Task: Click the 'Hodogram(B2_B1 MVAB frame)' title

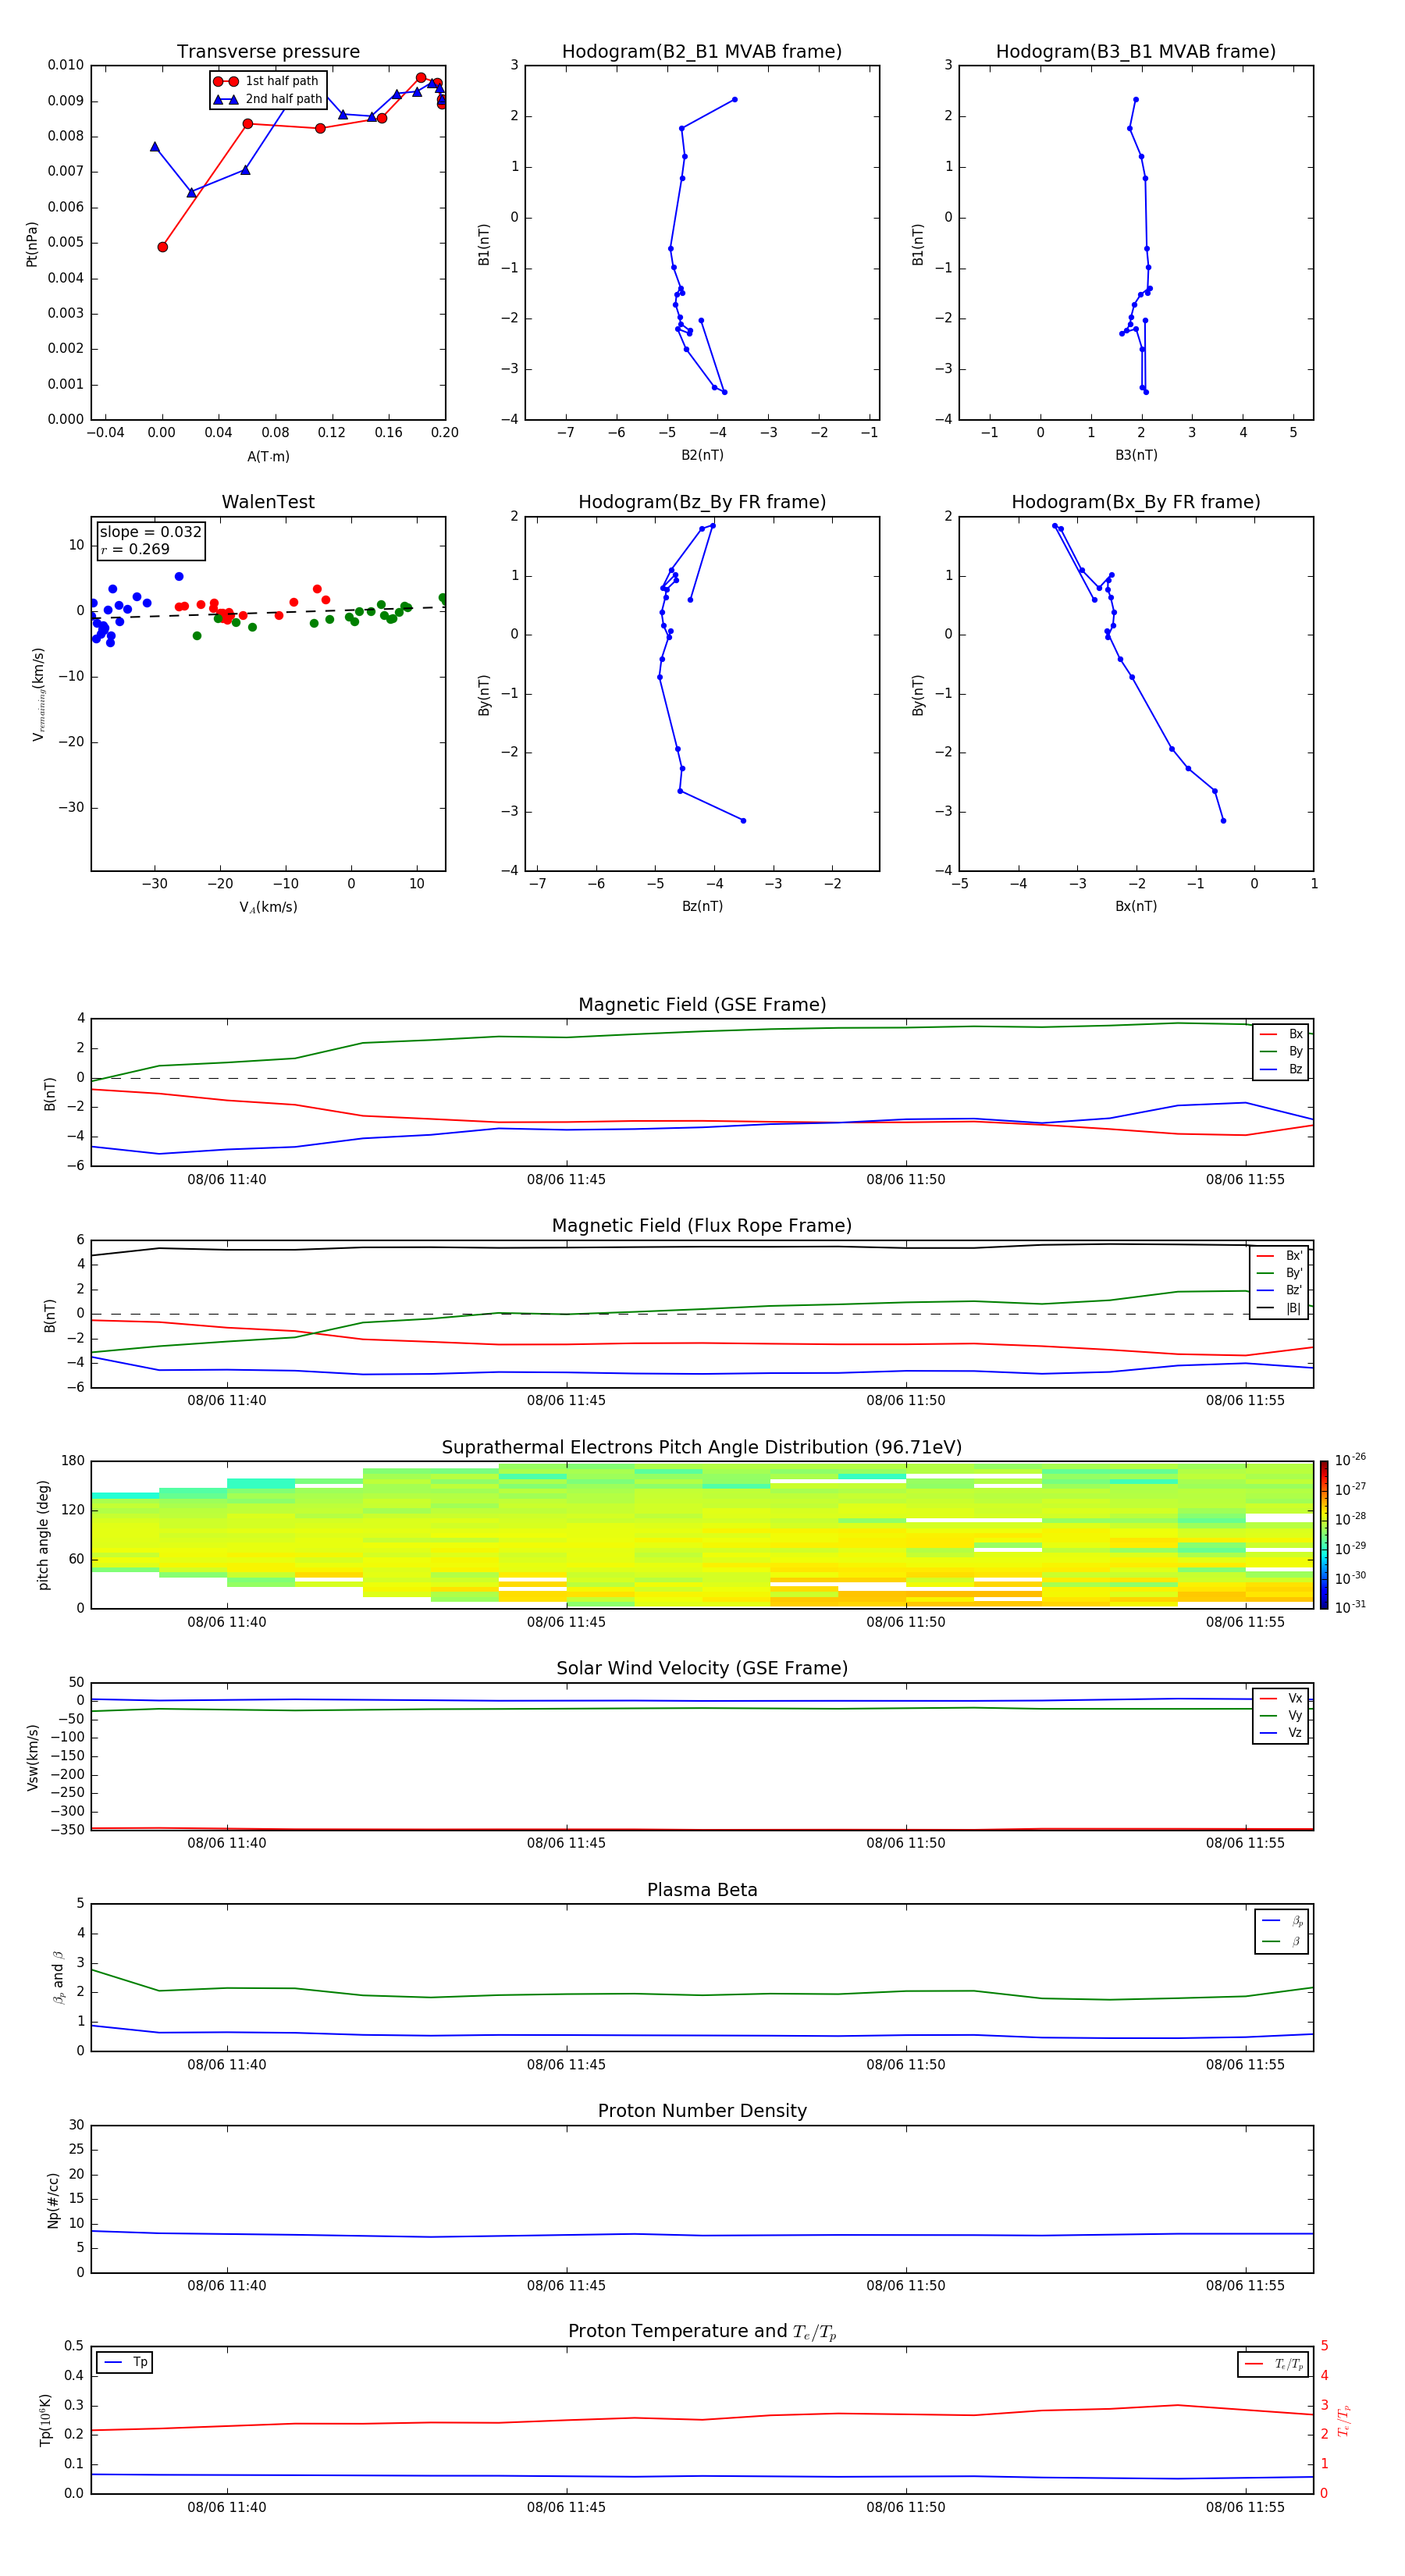Action: tap(702, 52)
